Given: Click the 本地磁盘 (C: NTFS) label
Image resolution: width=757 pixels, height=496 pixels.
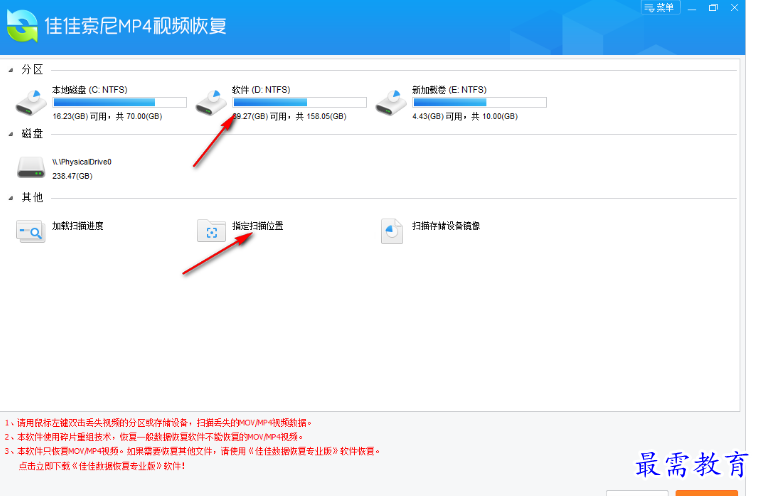Looking at the screenshot, I should coord(90,90).
